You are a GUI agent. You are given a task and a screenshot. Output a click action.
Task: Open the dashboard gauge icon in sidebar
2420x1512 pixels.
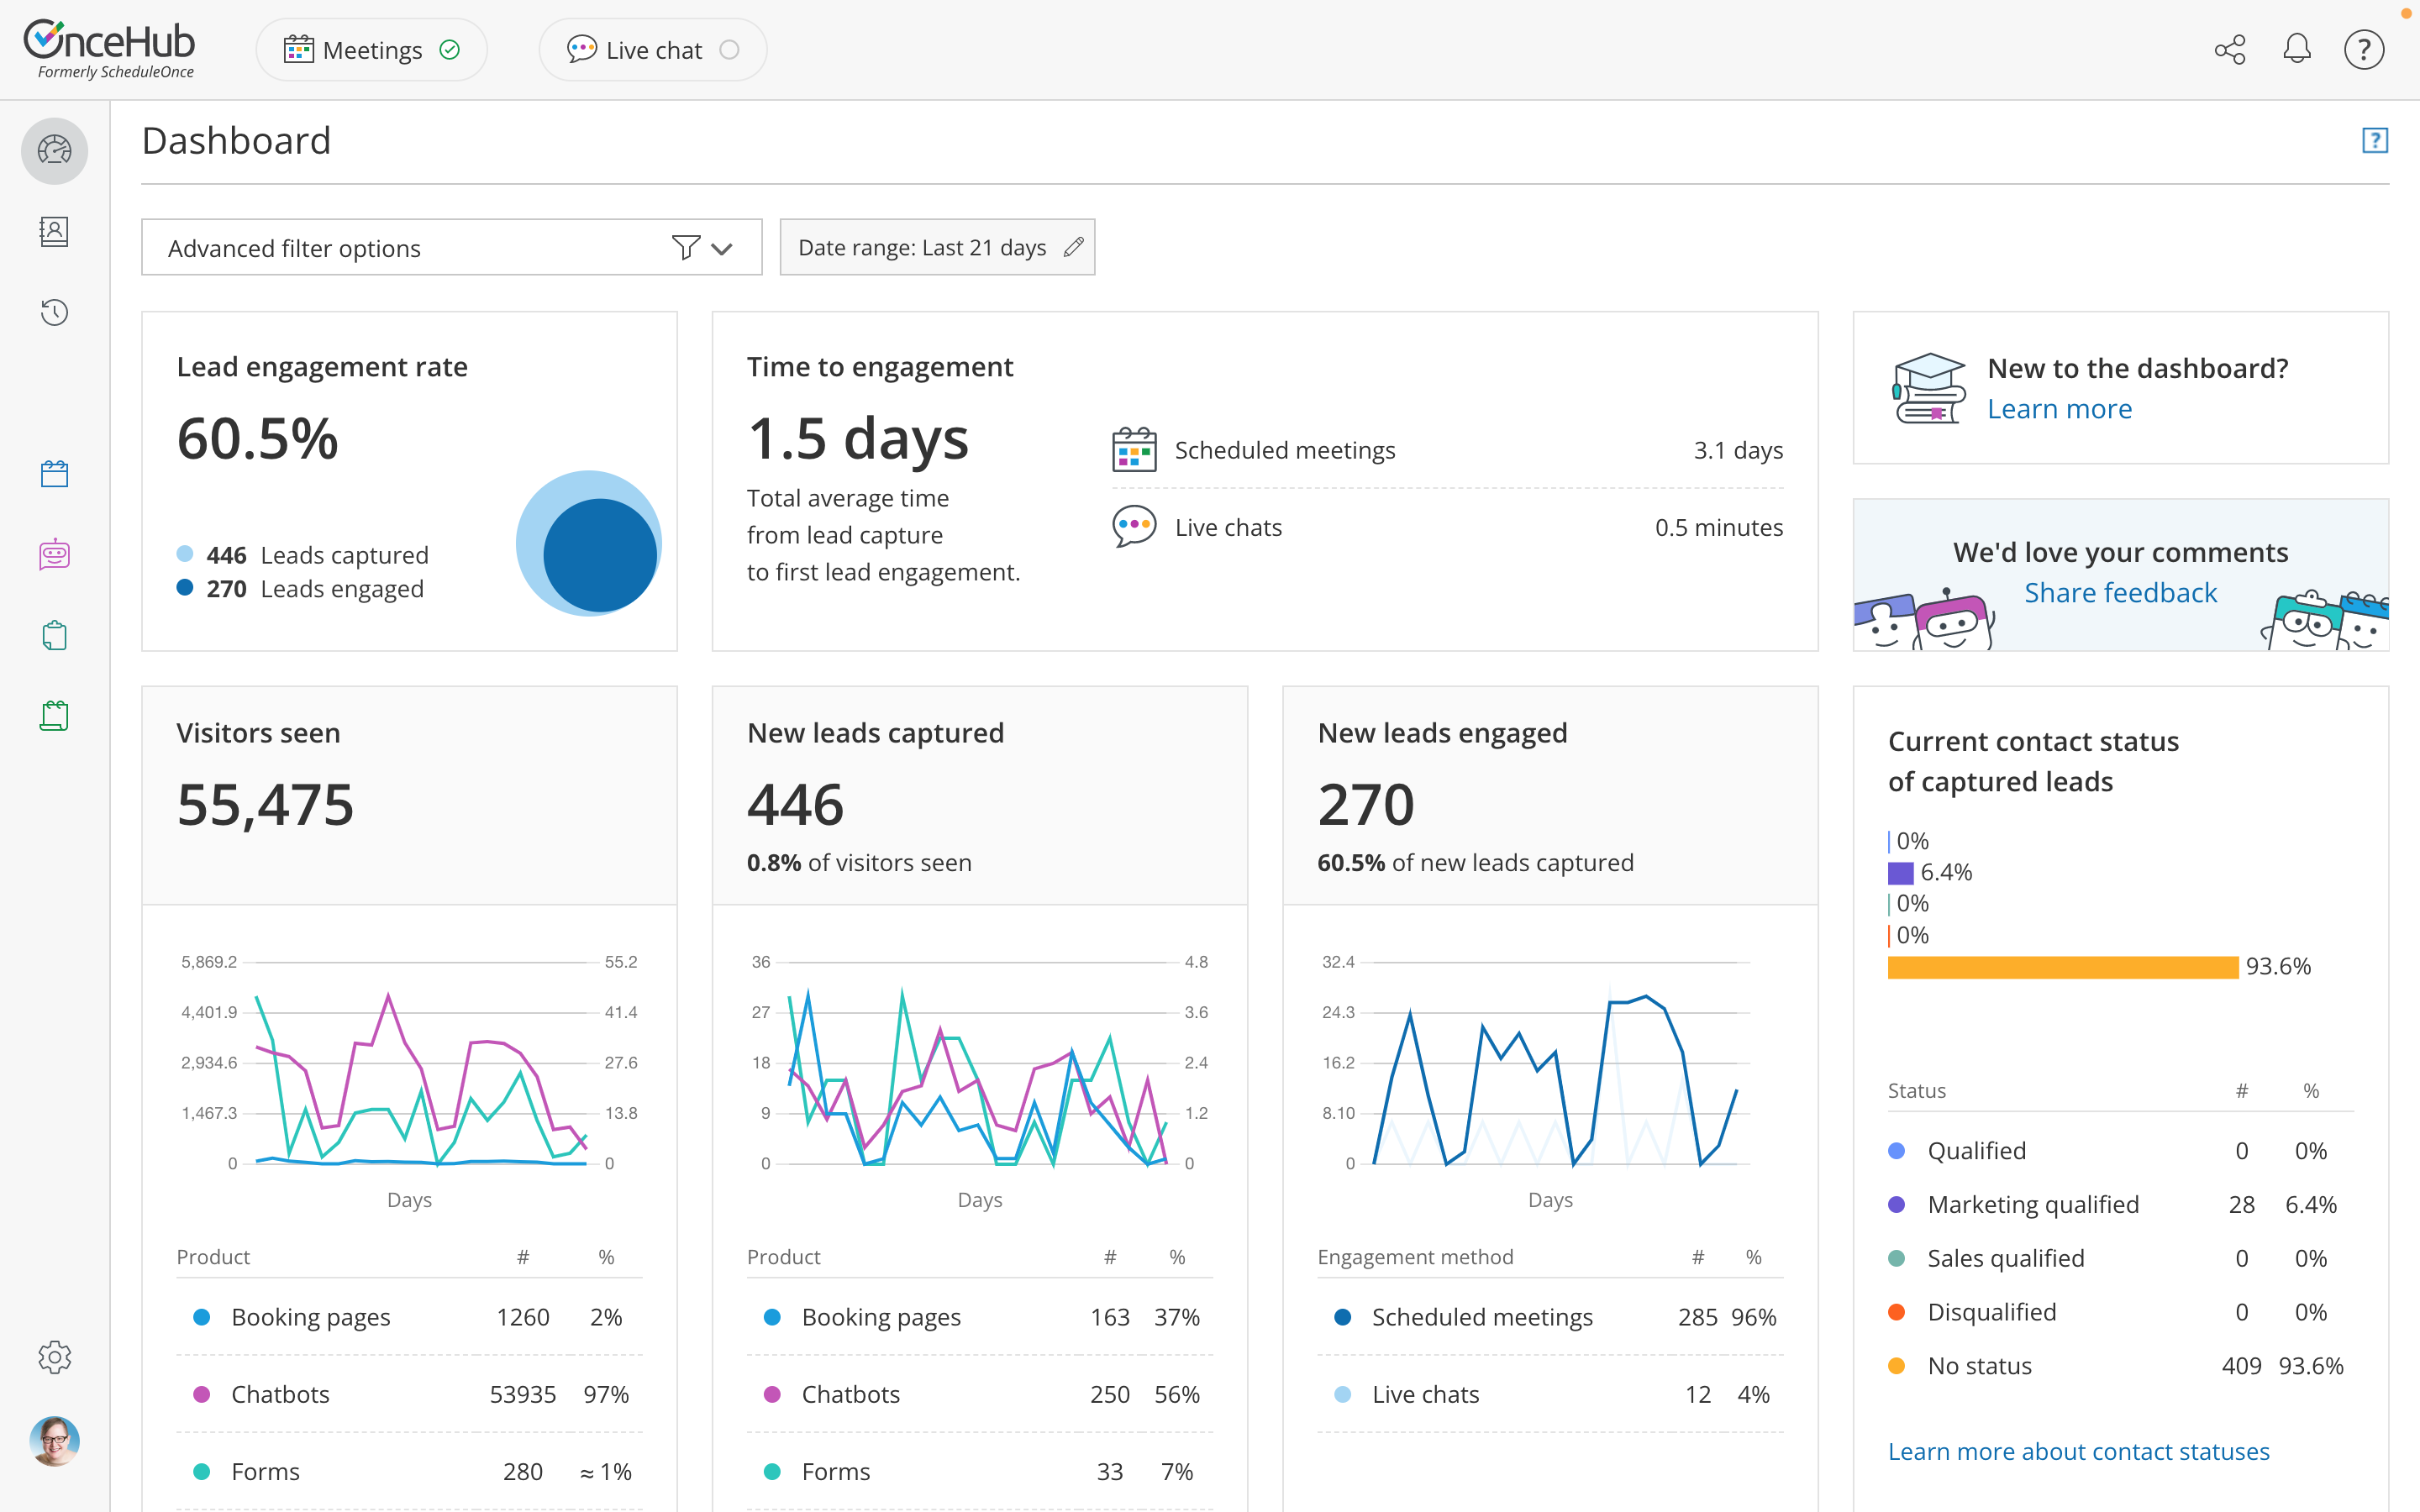pos(54,151)
